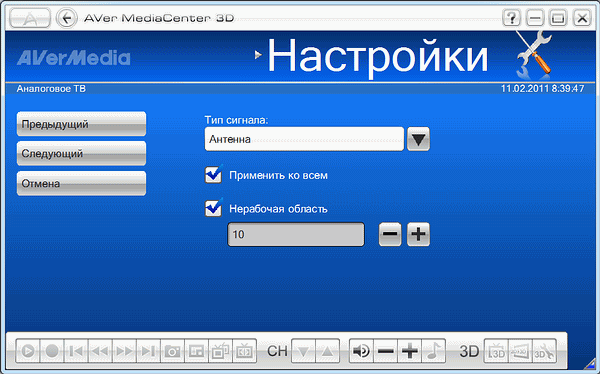Click the 'Следующий' button
600x374 pixels.
(x=82, y=154)
